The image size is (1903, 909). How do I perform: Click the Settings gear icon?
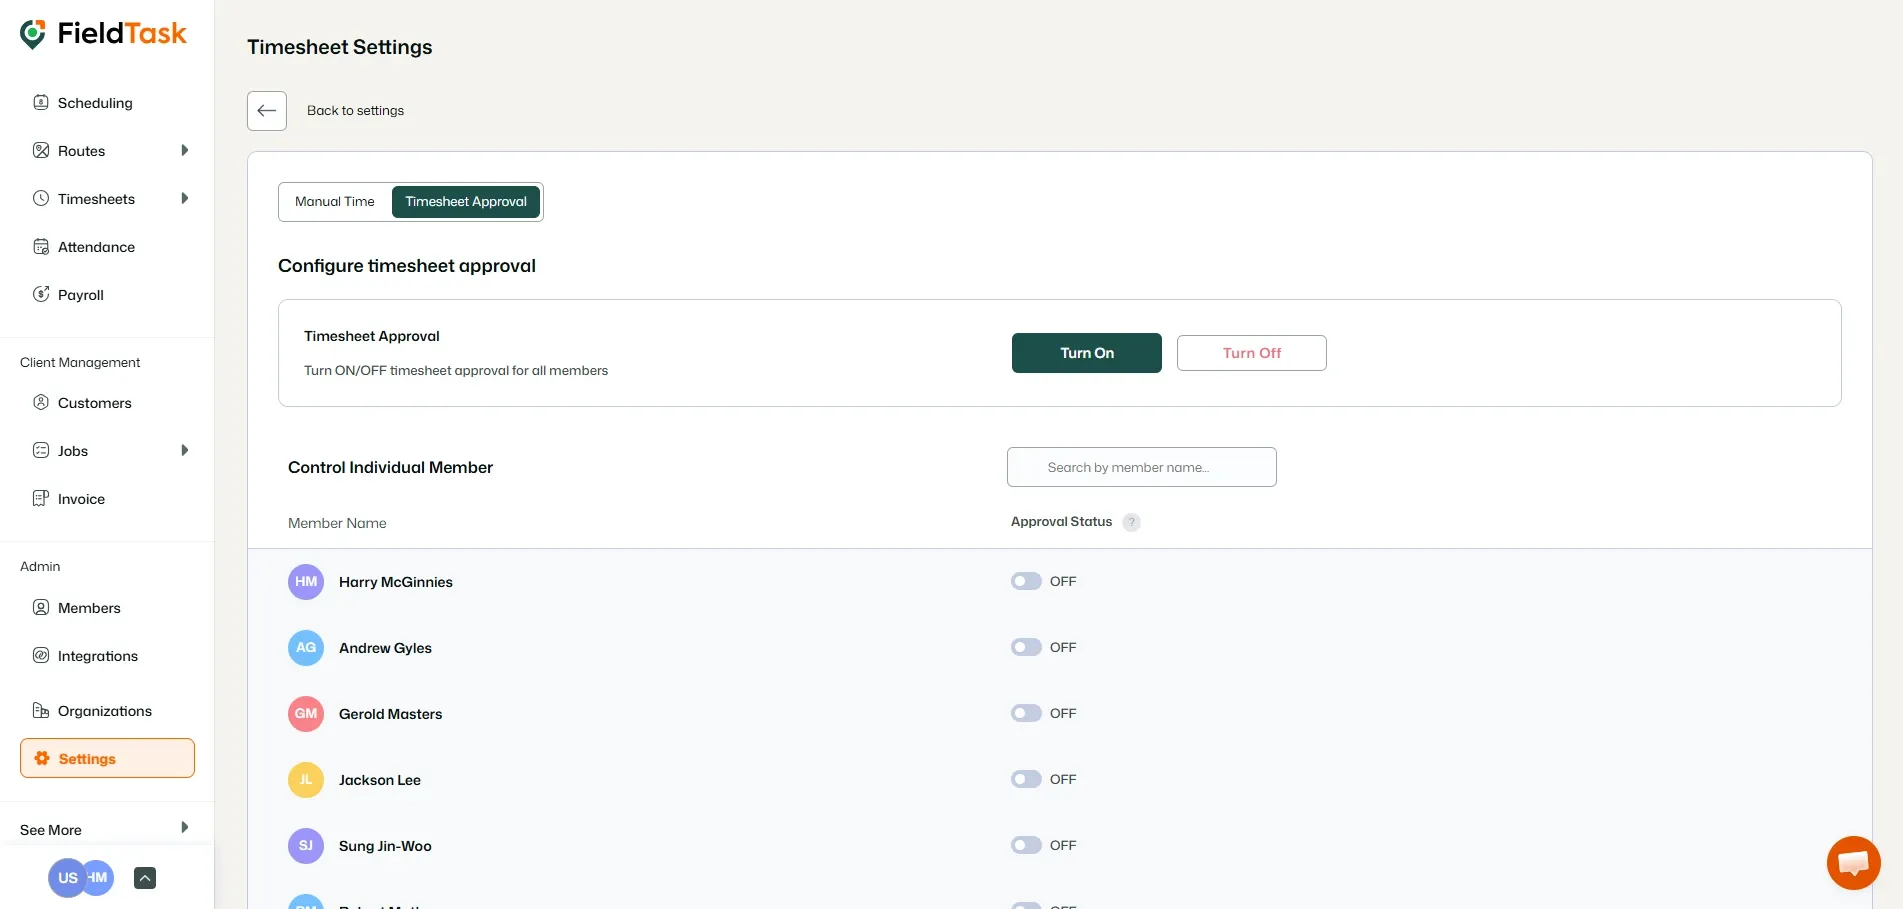point(42,759)
